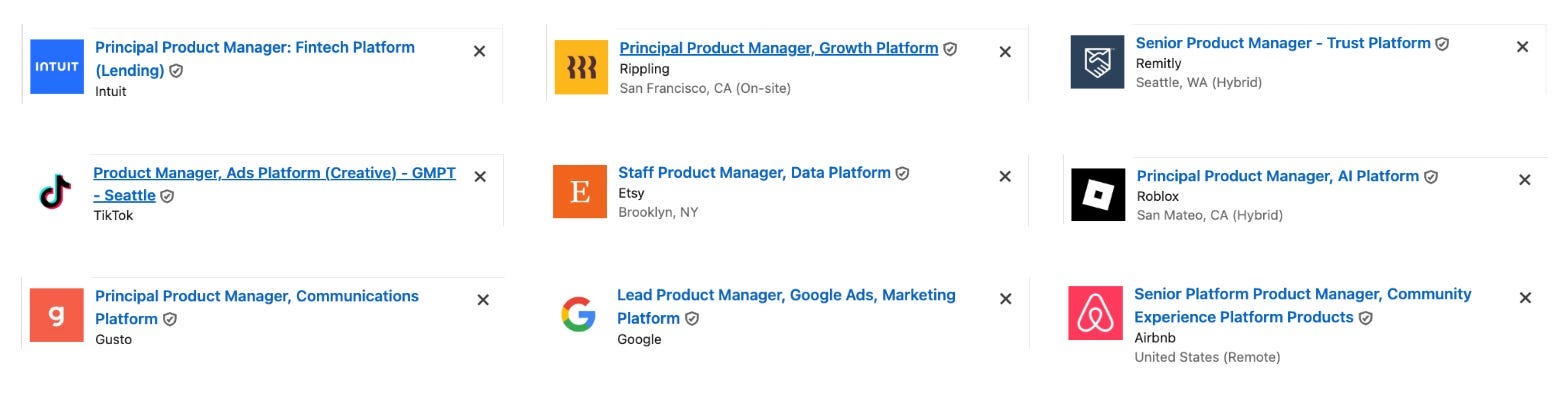Click the Remitly handshake logo
1555x397 pixels.
coord(1097,62)
